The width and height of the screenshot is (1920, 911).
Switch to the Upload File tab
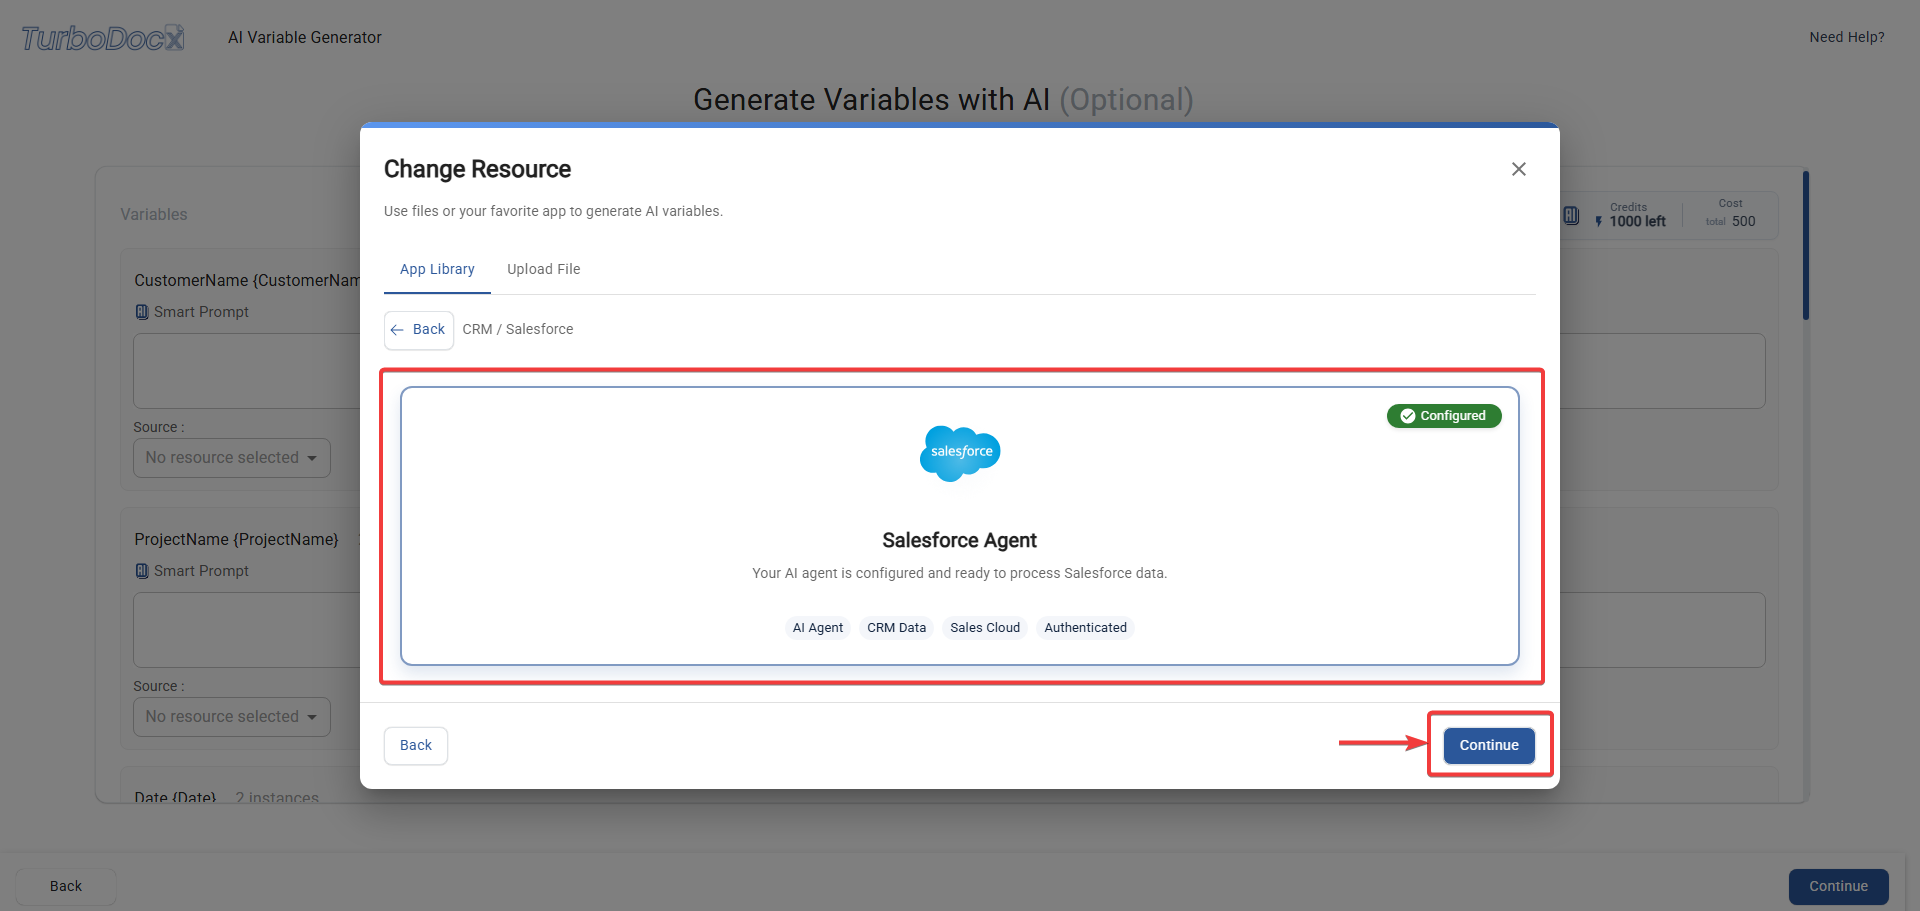point(543,270)
